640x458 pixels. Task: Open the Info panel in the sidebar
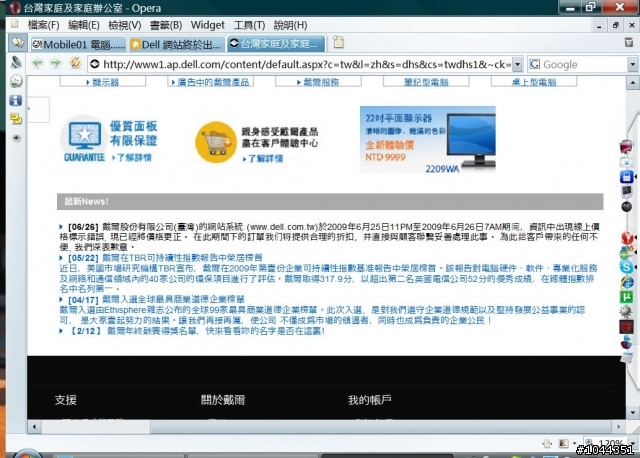point(16,100)
